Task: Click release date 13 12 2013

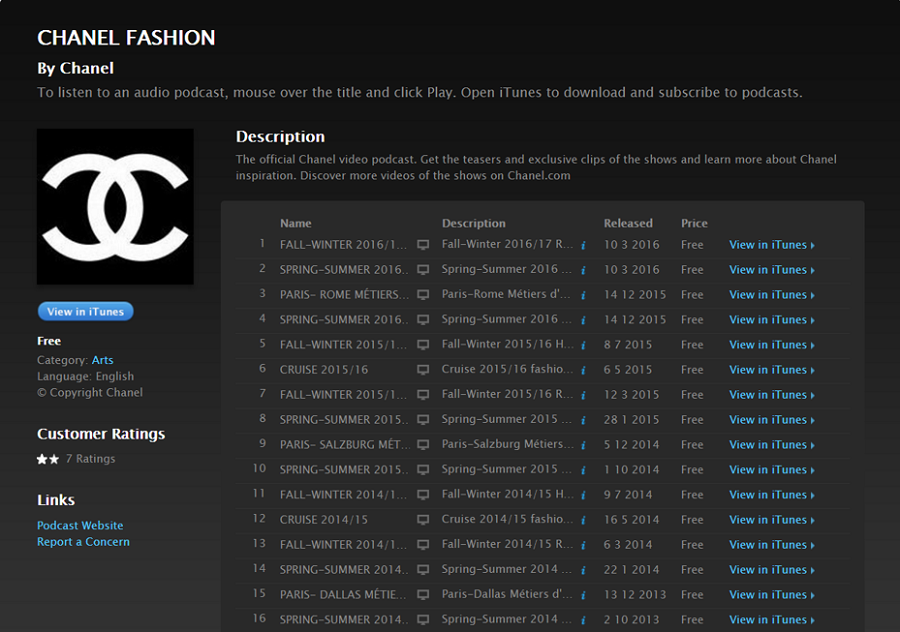Action: tap(635, 595)
